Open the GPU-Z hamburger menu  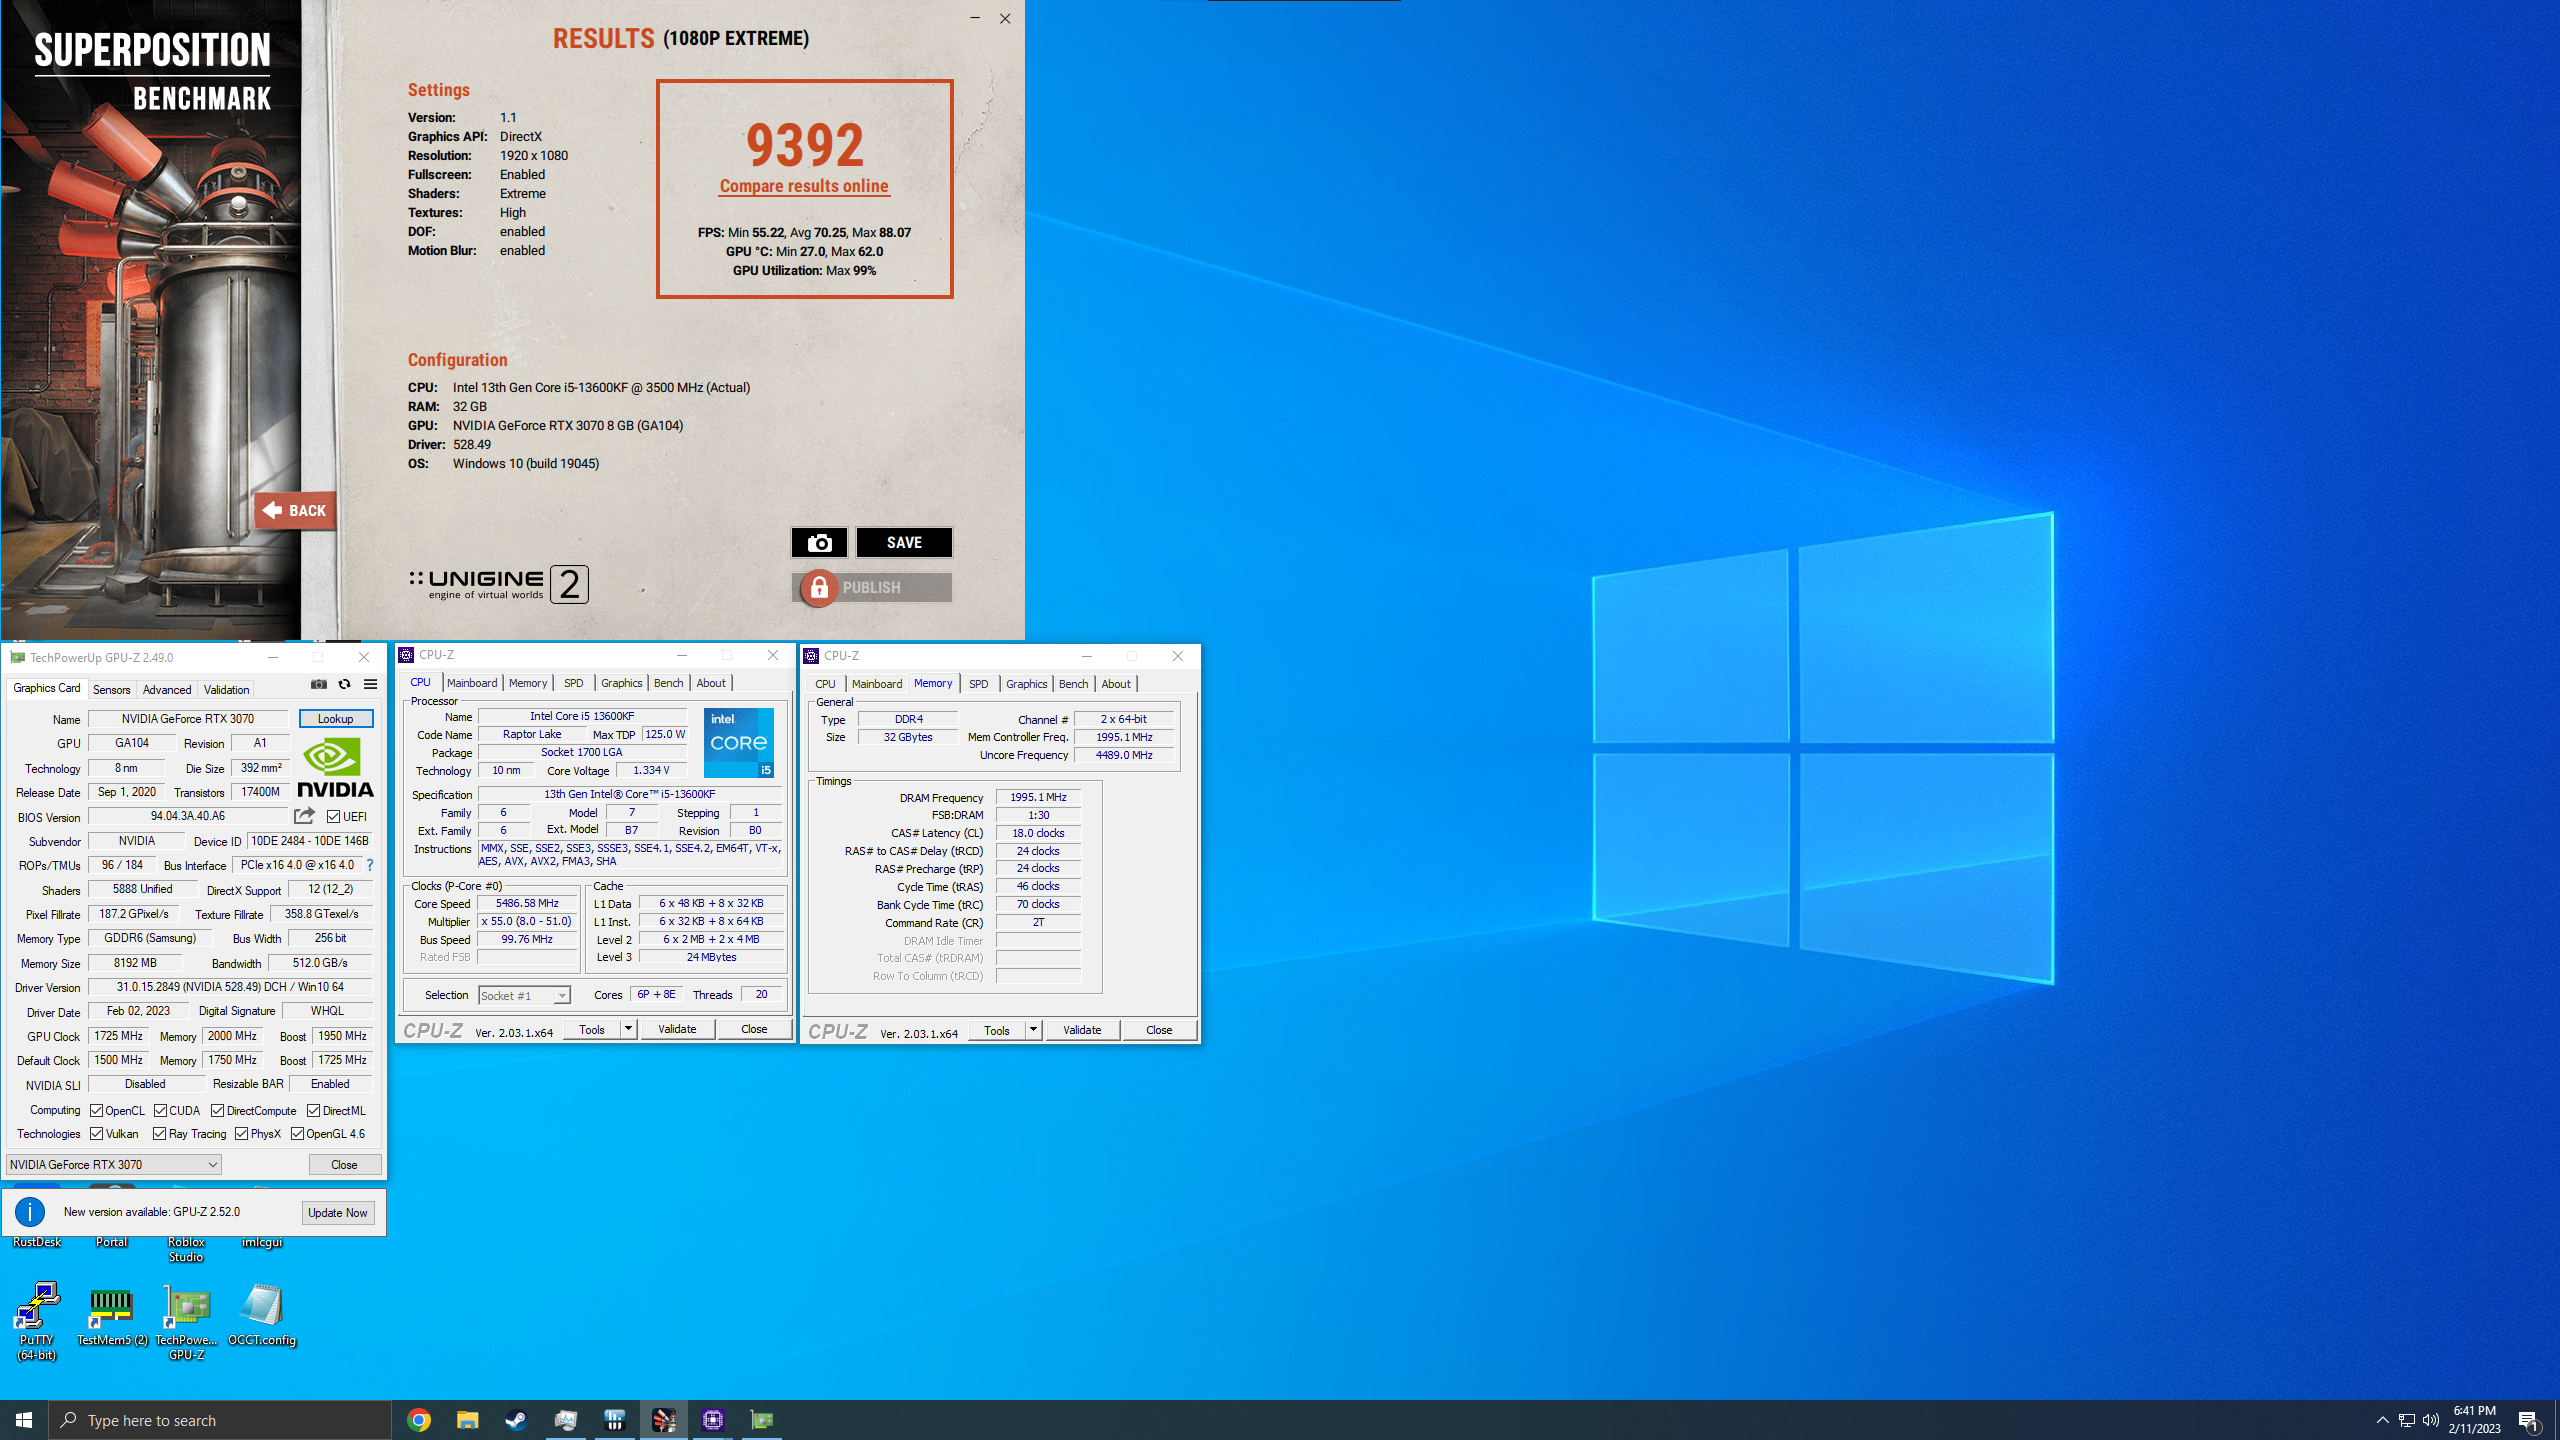(x=371, y=685)
